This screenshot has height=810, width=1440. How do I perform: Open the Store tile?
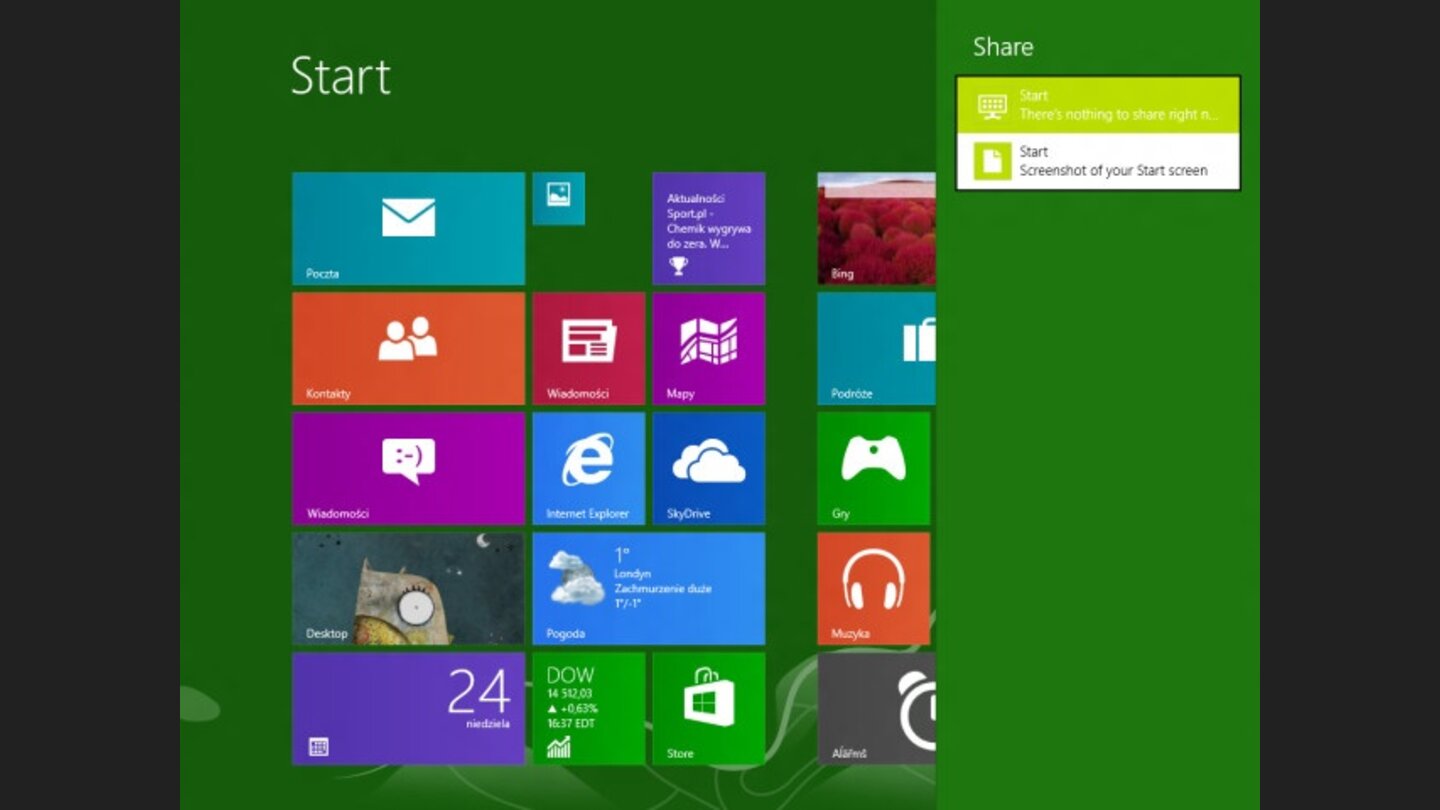709,708
